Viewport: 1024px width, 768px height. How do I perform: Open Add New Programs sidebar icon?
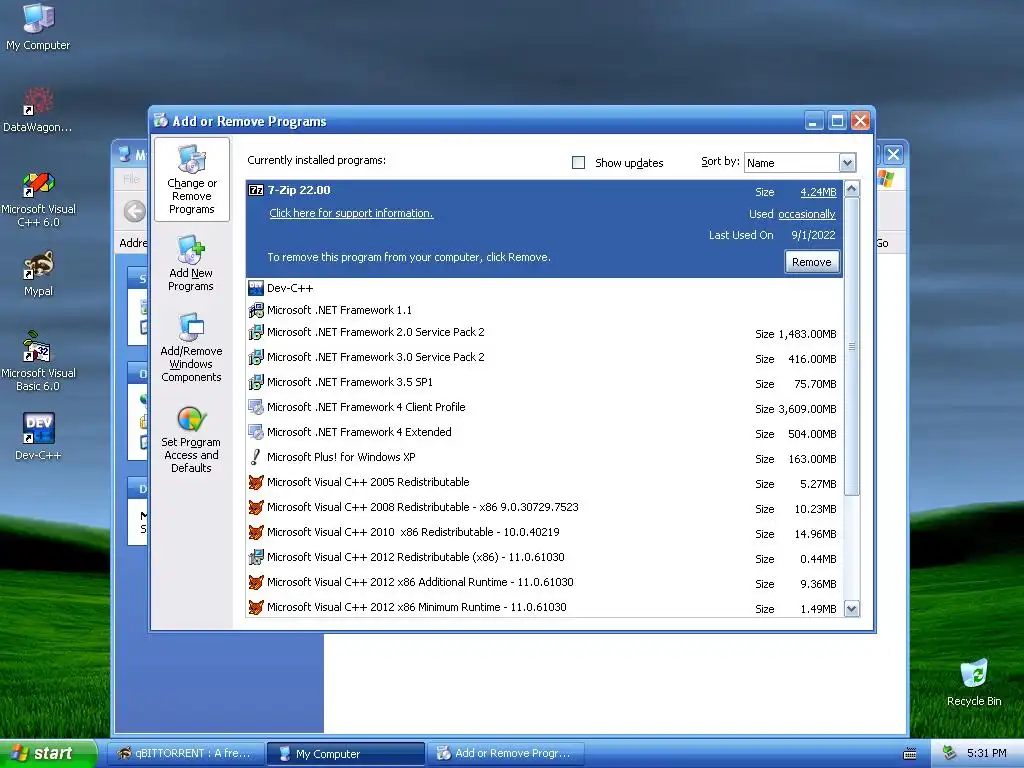click(x=191, y=263)
